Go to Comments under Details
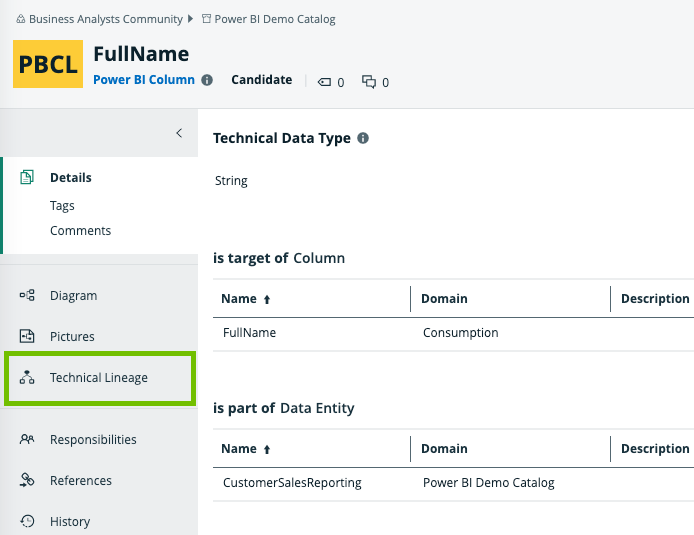Viewport: 694px width, 535px height. coord(80,230)
